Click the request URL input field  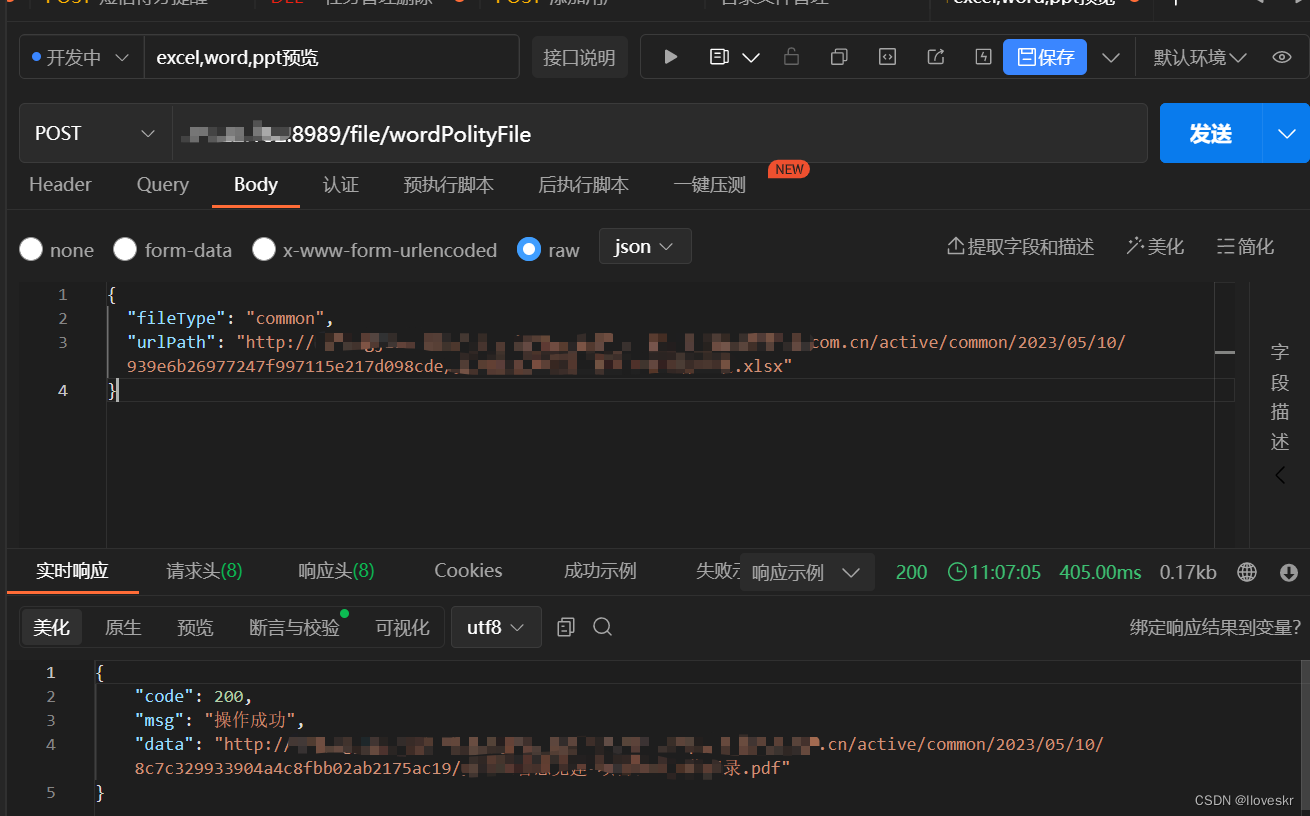click(660, 133)
